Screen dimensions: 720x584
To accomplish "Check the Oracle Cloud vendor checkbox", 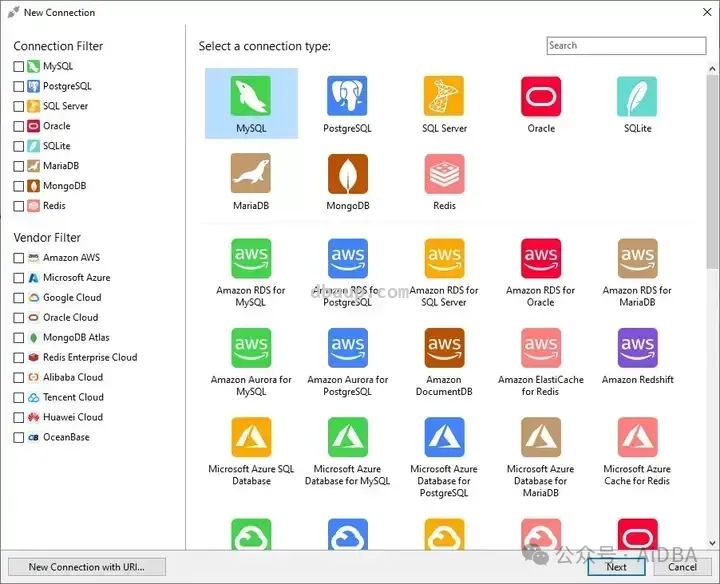I will [18, 318].
